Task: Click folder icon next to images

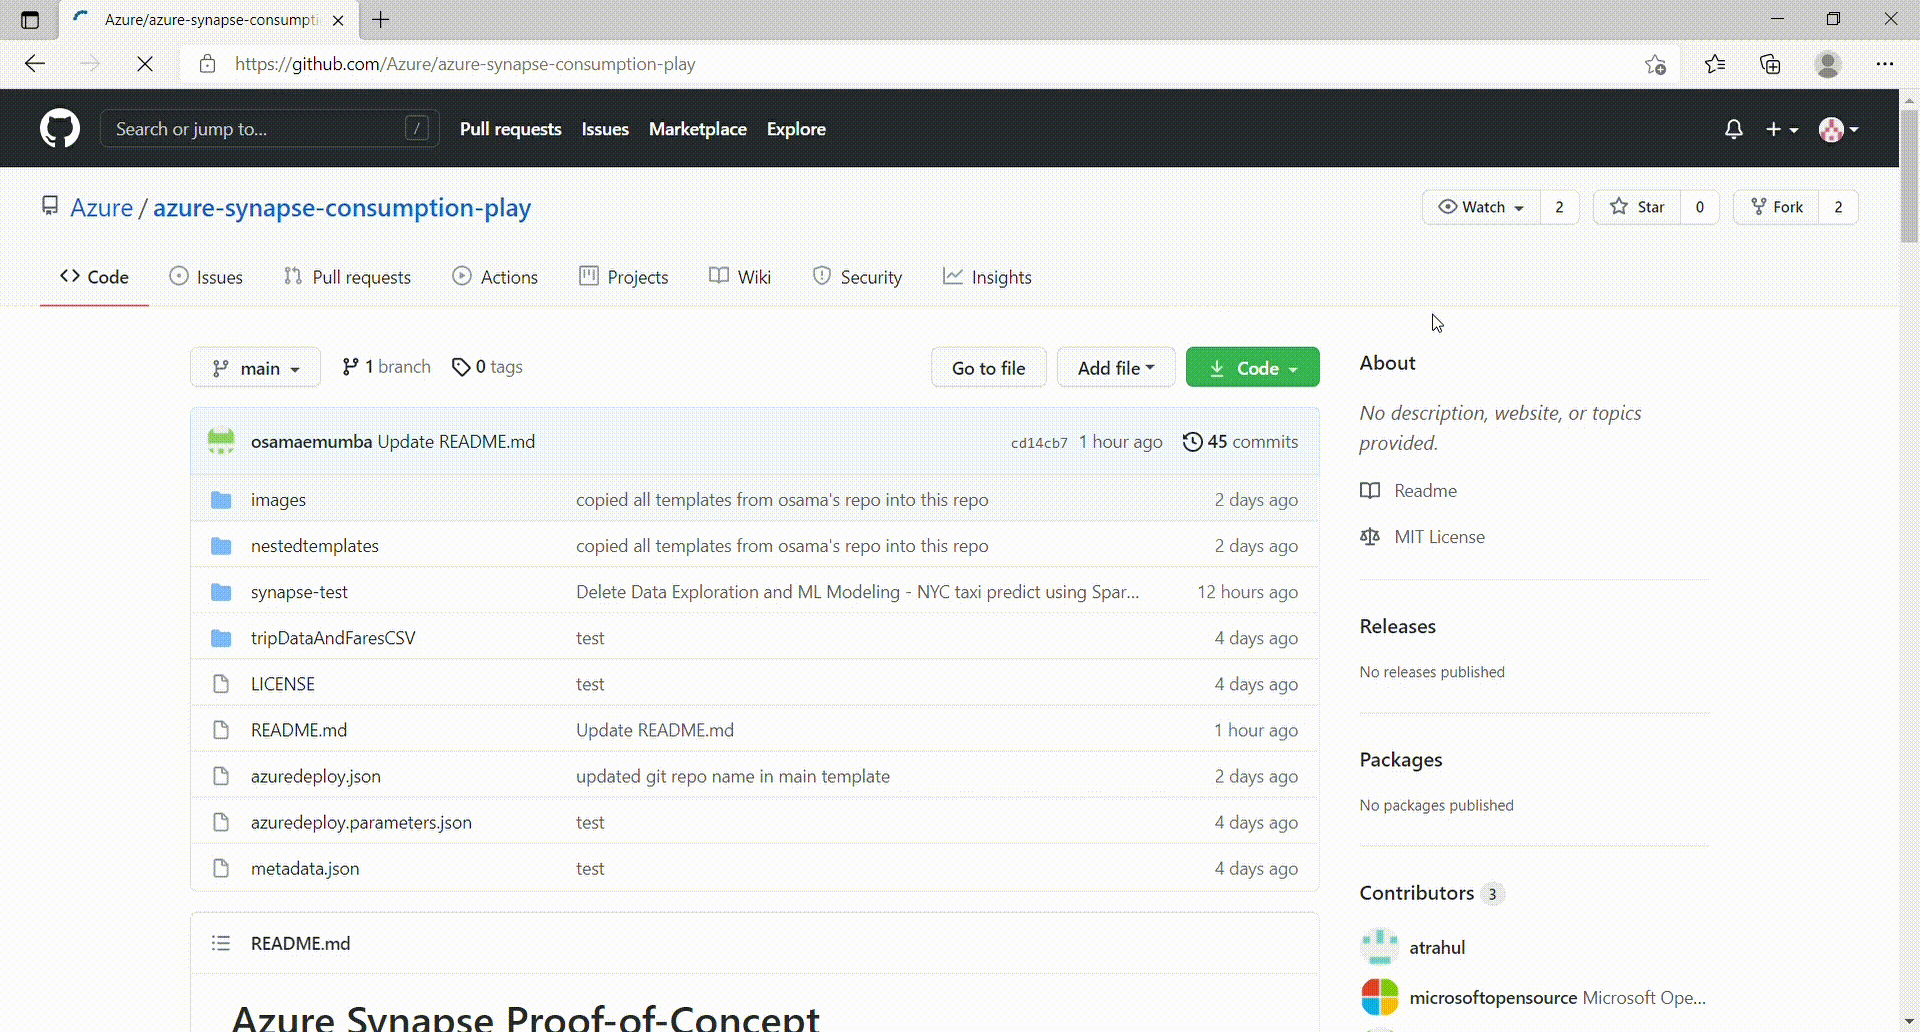Action: tap(221, 500)
